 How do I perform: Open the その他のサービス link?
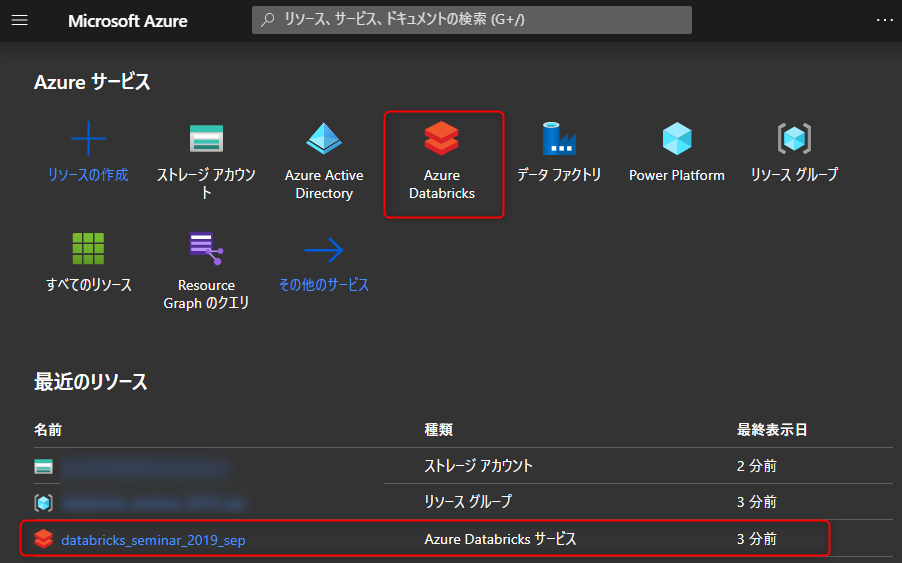click(324, 285)
